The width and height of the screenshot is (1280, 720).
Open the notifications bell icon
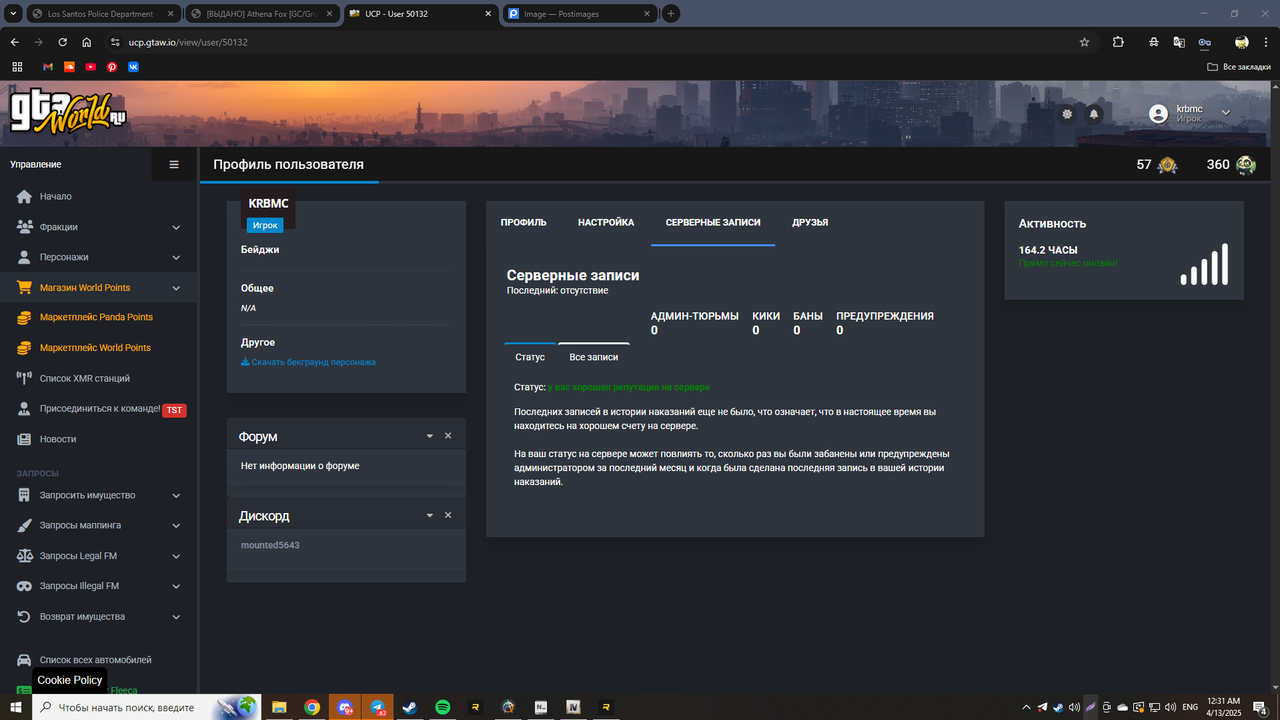click(x=1094, y=114)
